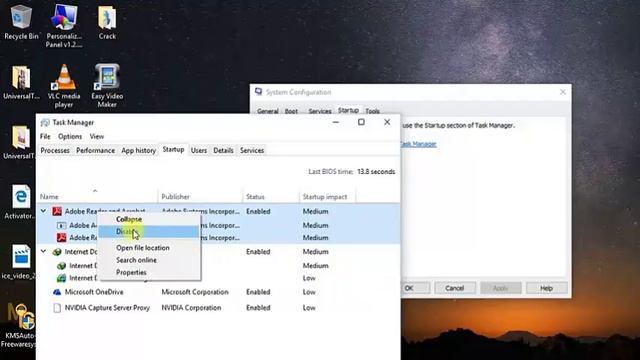Open the File menu in Task Manager

tap(45, 136)
